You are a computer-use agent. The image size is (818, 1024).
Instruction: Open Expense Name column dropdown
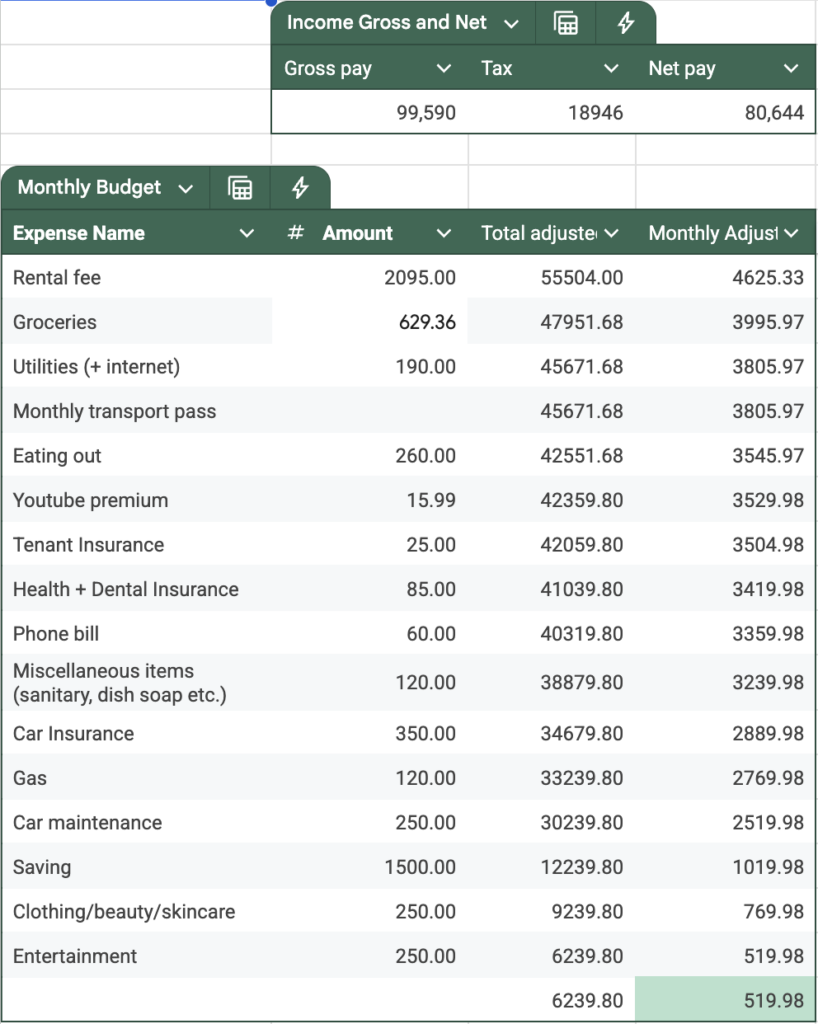click(x=246, y=233)
